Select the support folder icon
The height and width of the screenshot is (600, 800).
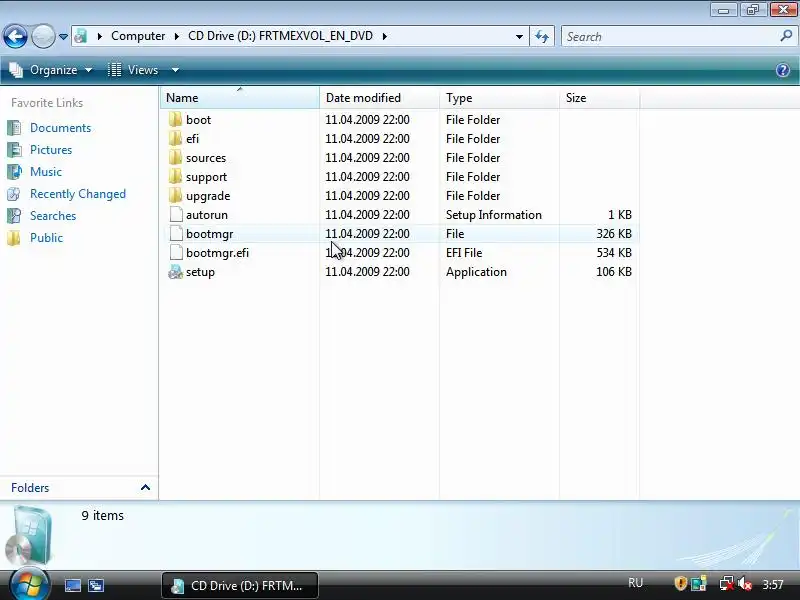click(175, 177)
